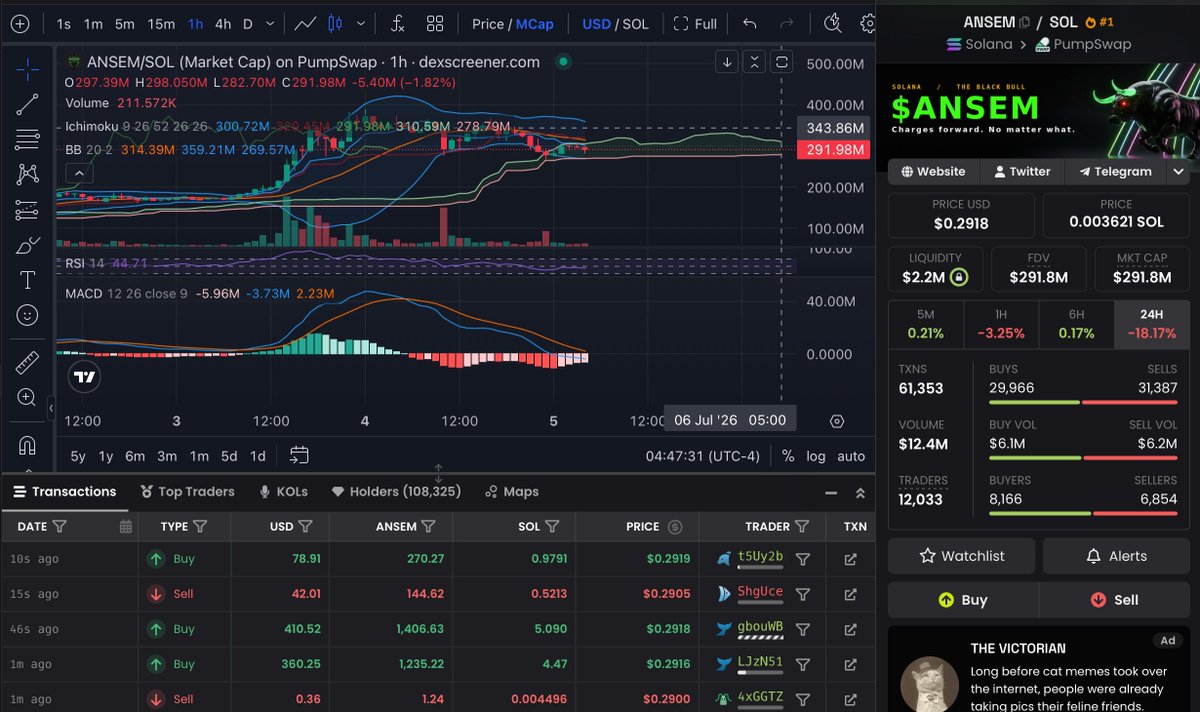Open the USD column filter
Image resolution: width=1200 pixels, height=712 pixels.
point(305,526)
